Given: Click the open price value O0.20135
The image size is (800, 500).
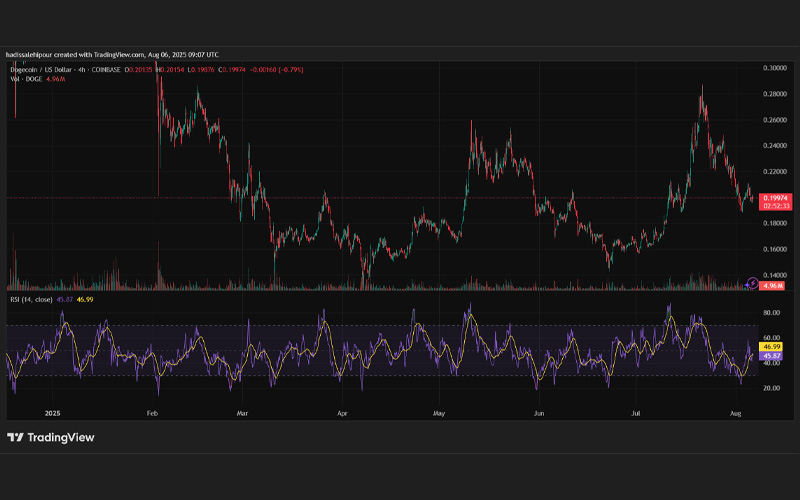Looking at the screenshot, I should (x=138, y=69).
